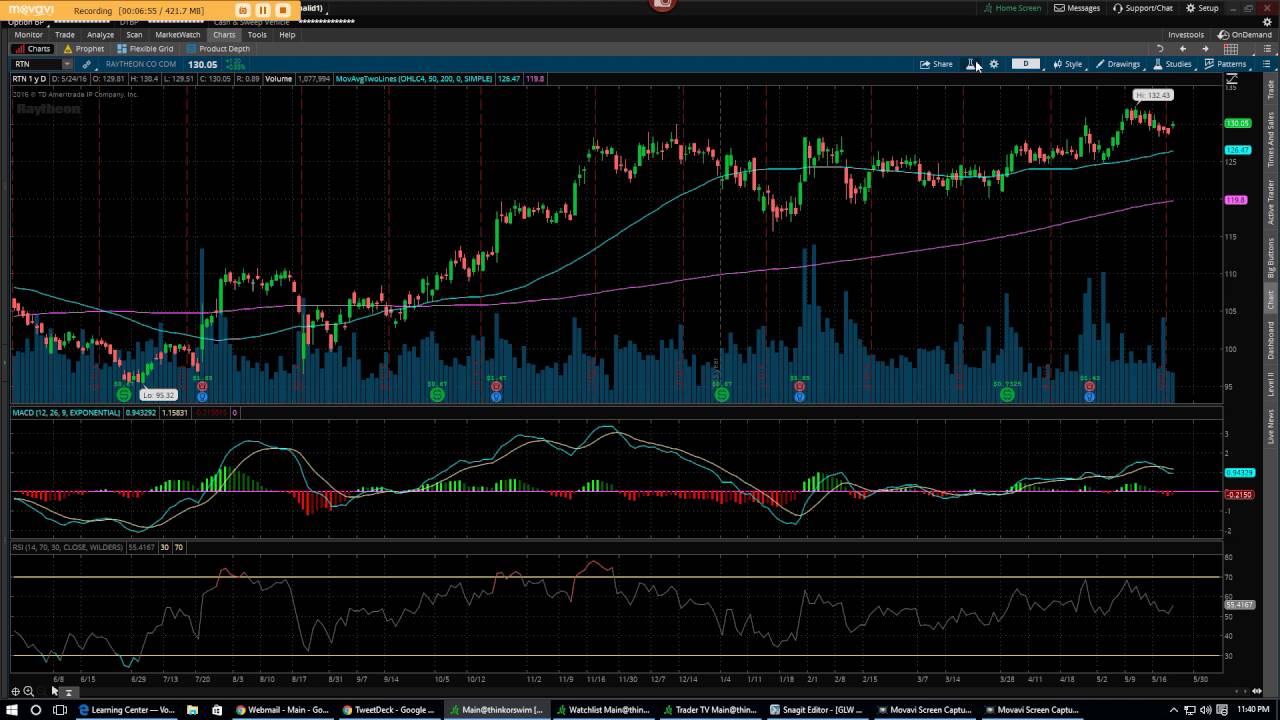Open the Prophet sub-tab
The width and height of the screenshot is (1280, 720).
click(x=84, y=49)
